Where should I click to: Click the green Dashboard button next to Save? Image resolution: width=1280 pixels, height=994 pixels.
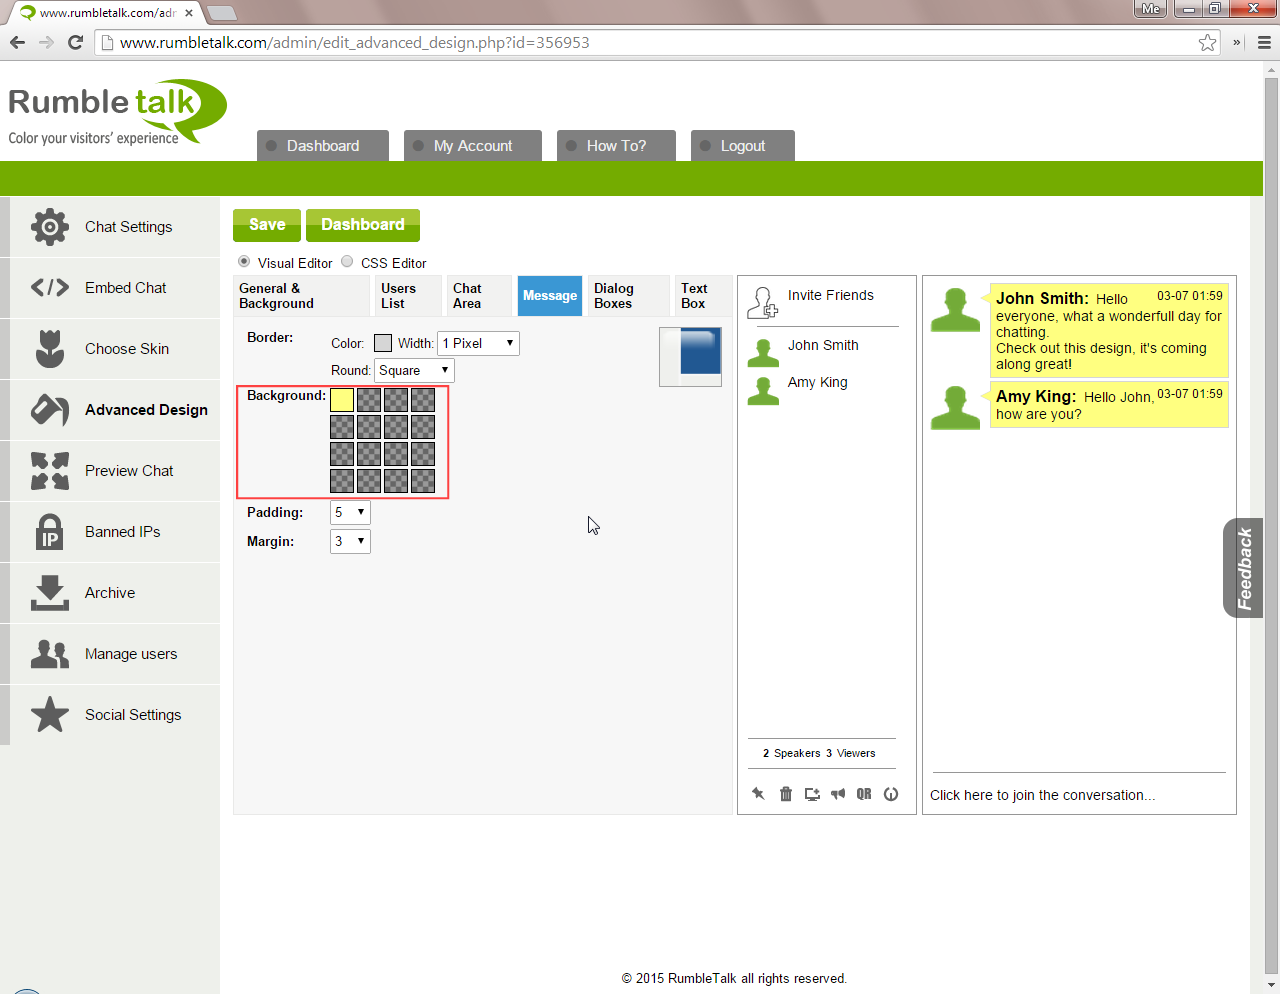pyautogui.click(x=363, y=225)
